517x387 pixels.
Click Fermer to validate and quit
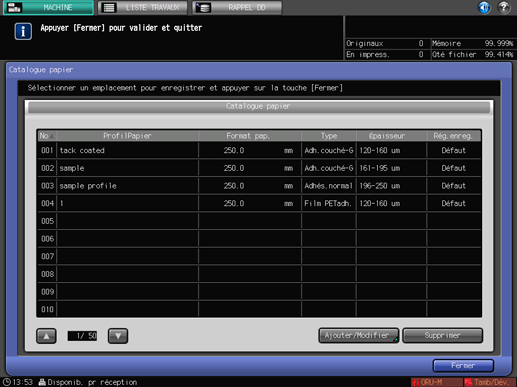pyautogui.click(x=463, y=366)
